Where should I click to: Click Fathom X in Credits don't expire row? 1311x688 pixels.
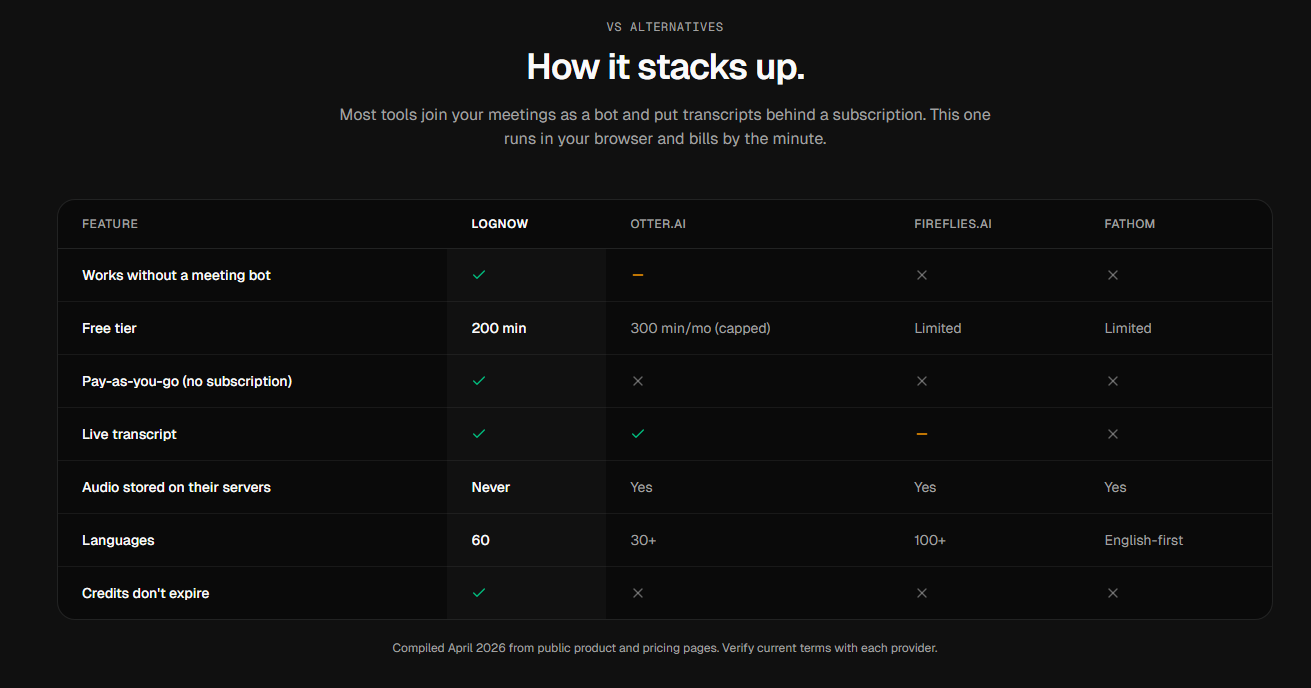point(1113,593)
